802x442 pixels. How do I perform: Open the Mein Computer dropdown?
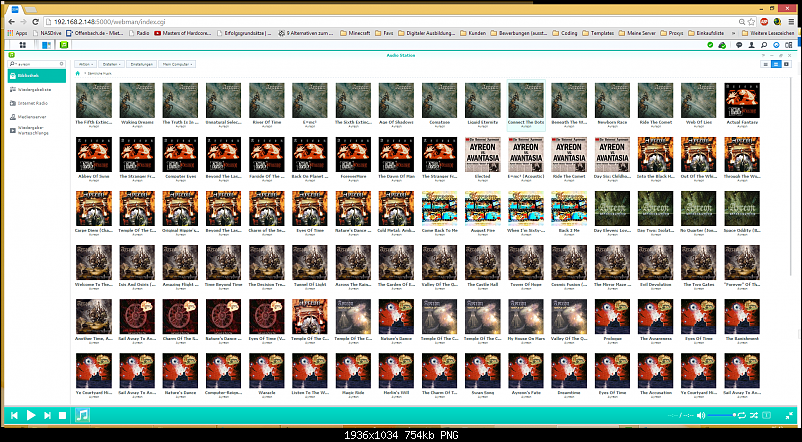pyautogui.click(x=177, y=64)
